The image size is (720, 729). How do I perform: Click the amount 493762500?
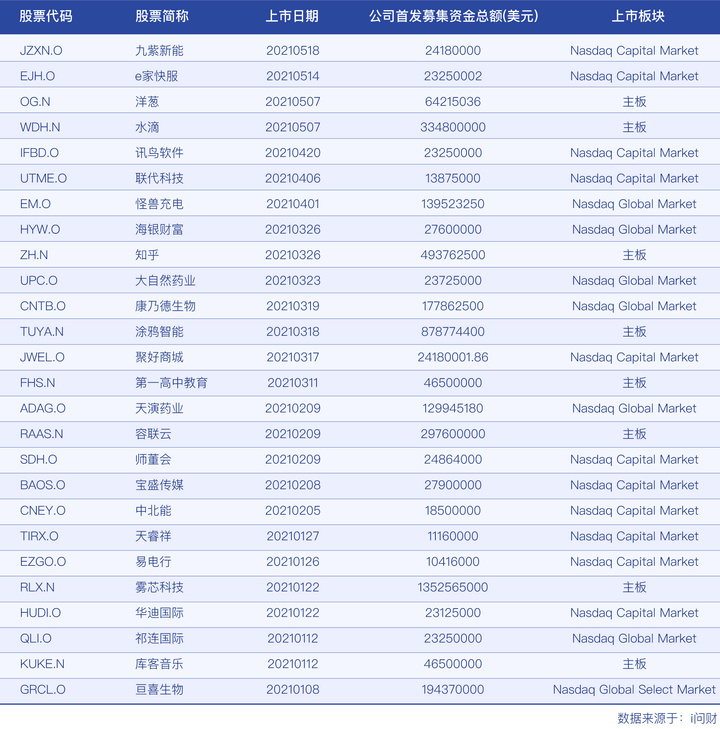tap(453, 255)
